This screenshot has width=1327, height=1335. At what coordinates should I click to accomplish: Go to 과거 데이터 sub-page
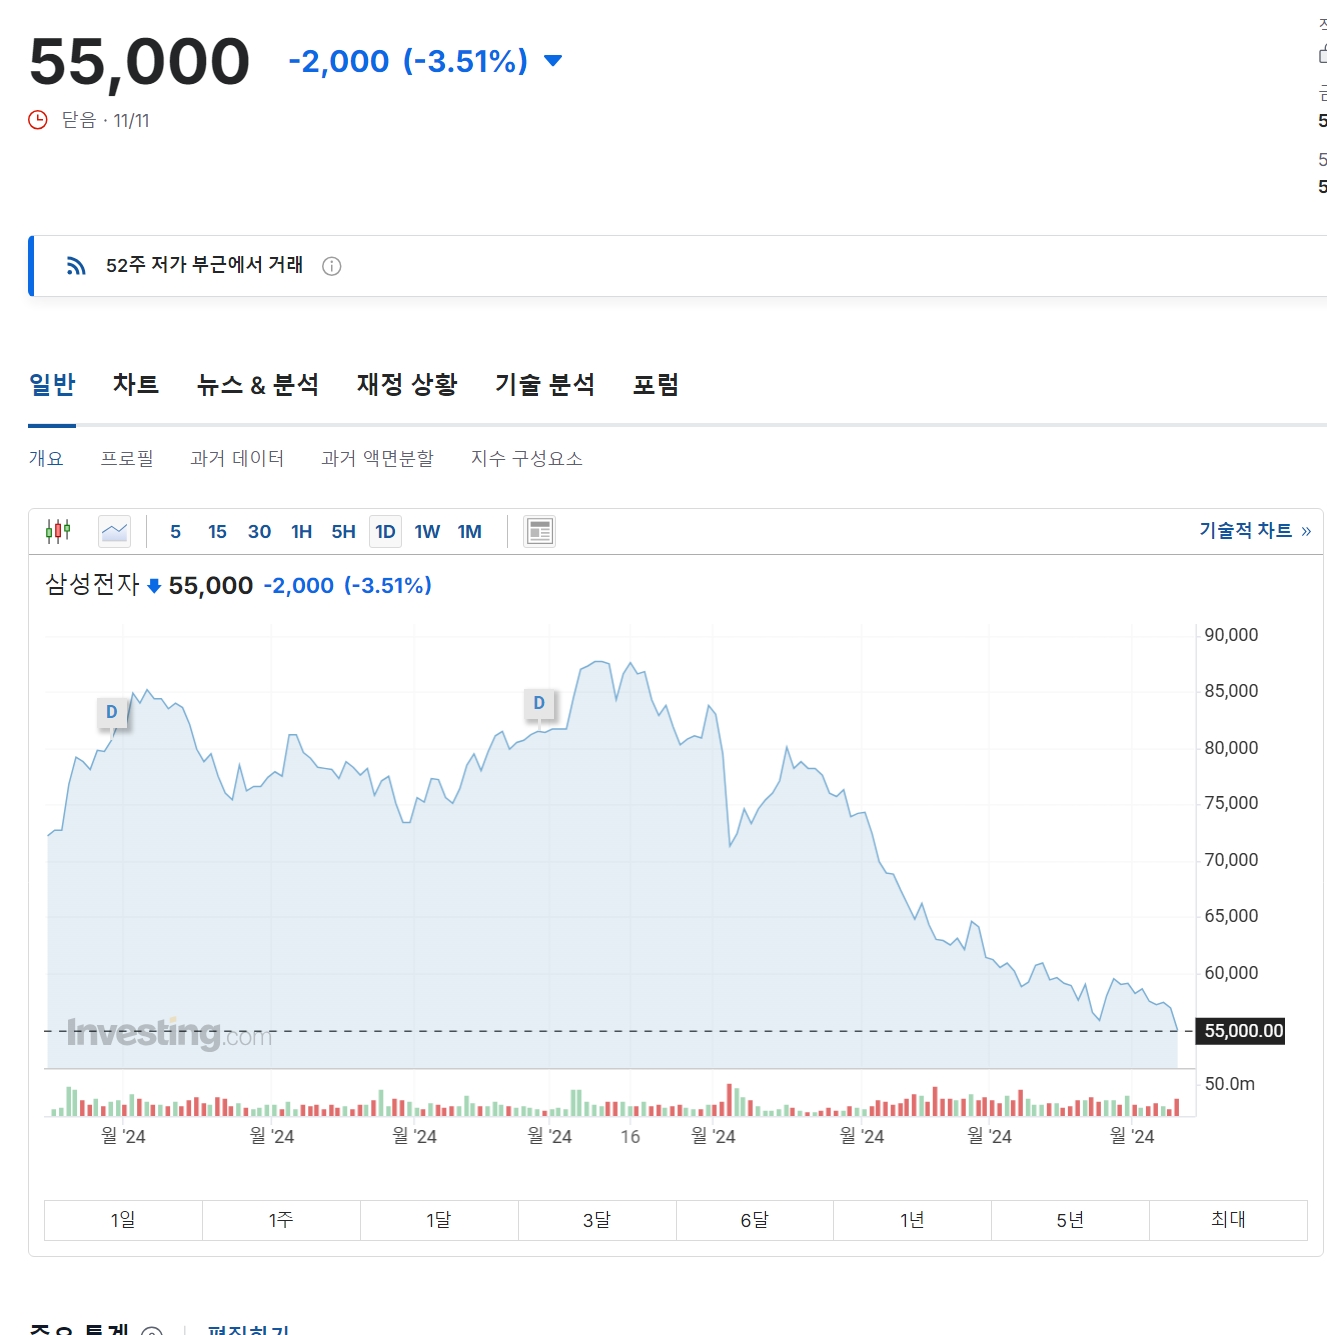click(237, 458)
